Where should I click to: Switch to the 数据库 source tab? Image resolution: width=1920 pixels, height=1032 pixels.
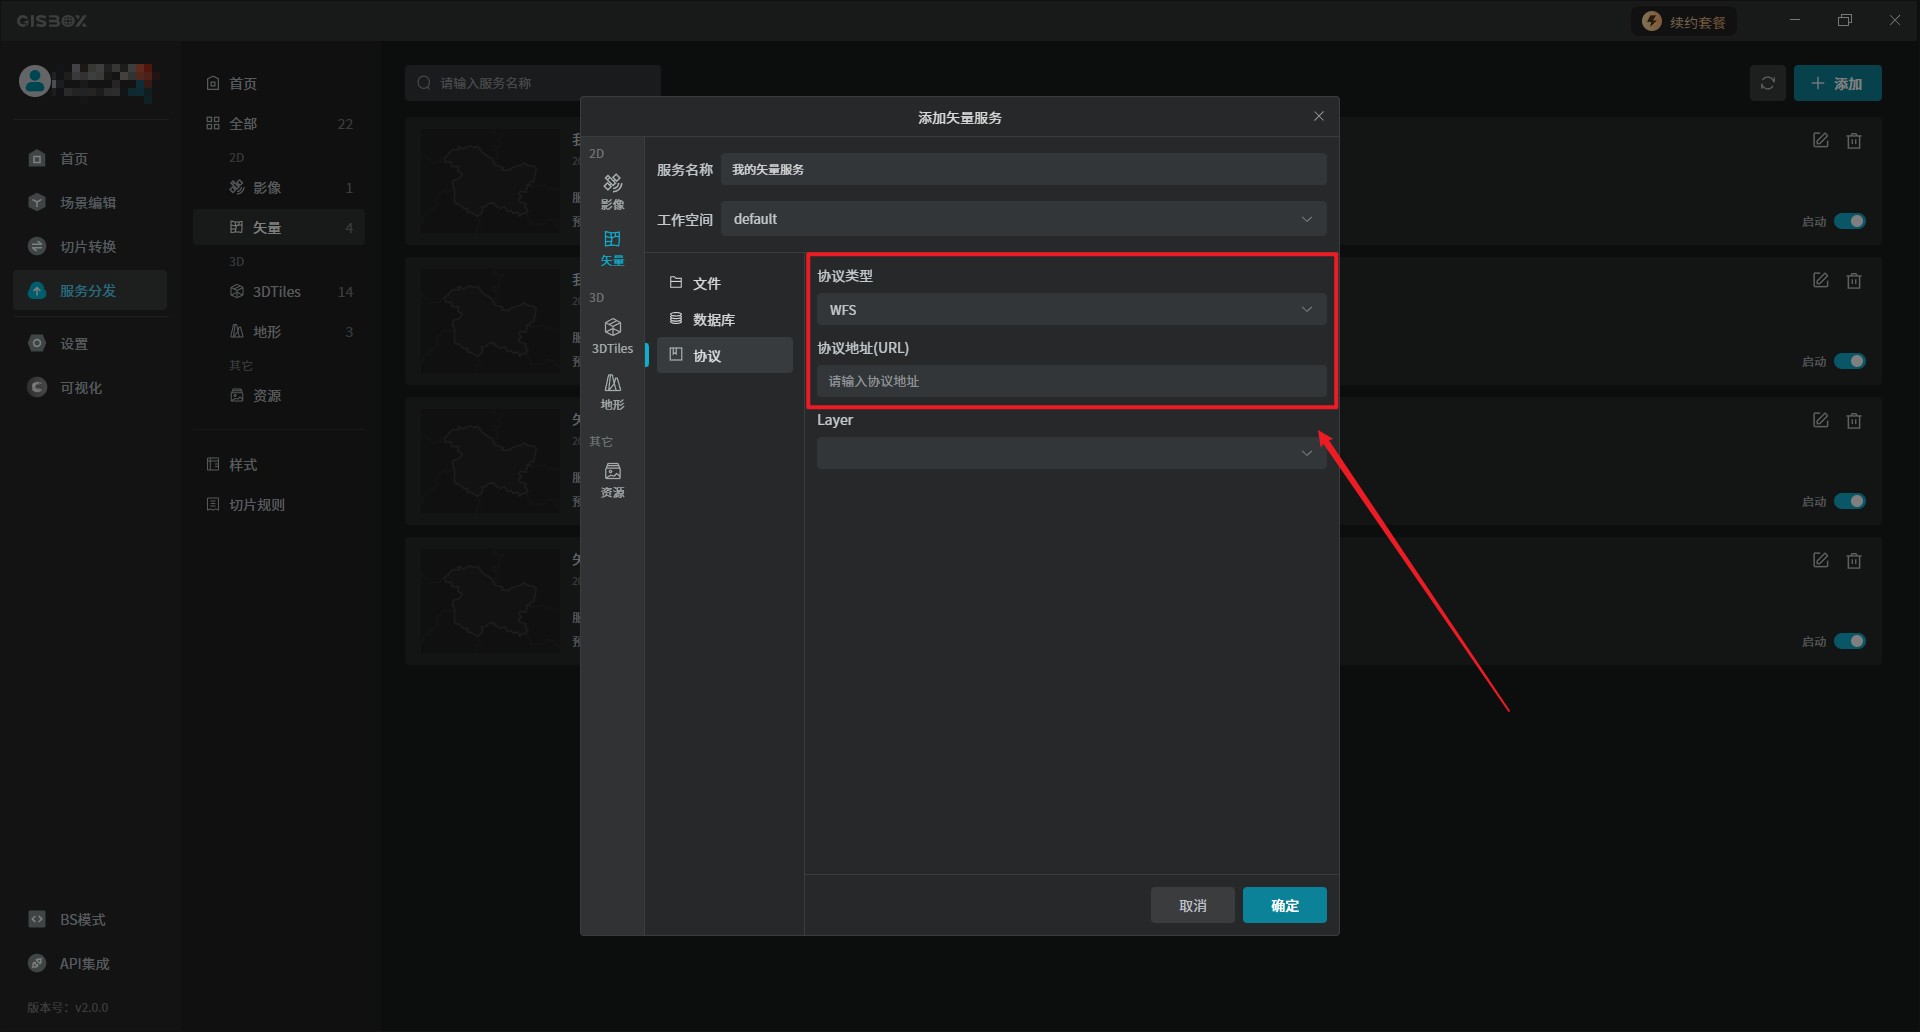pyautogui.click(x=713, y=320)
